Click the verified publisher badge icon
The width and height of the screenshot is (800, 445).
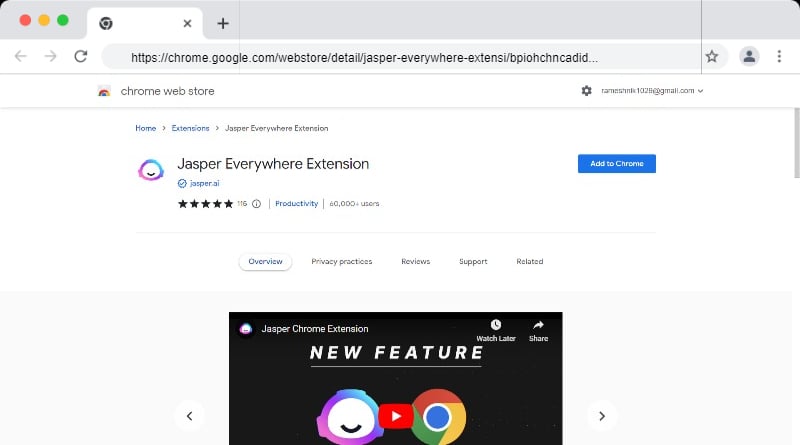tap(182, 183)
